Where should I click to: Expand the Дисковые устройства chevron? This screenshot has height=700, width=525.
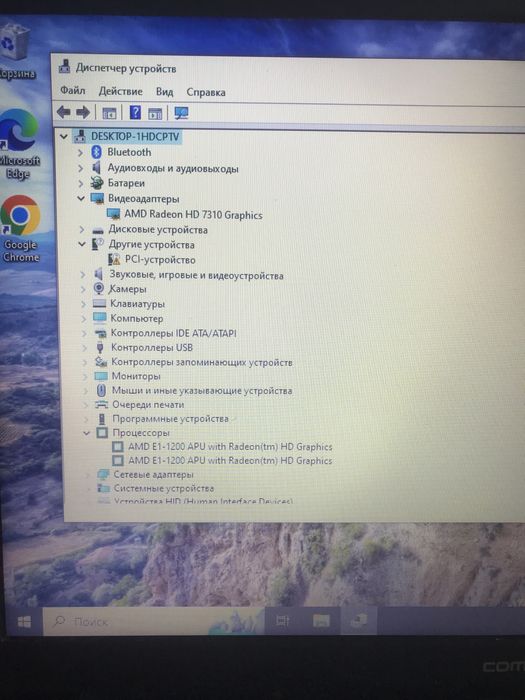(x=82, y=229)
